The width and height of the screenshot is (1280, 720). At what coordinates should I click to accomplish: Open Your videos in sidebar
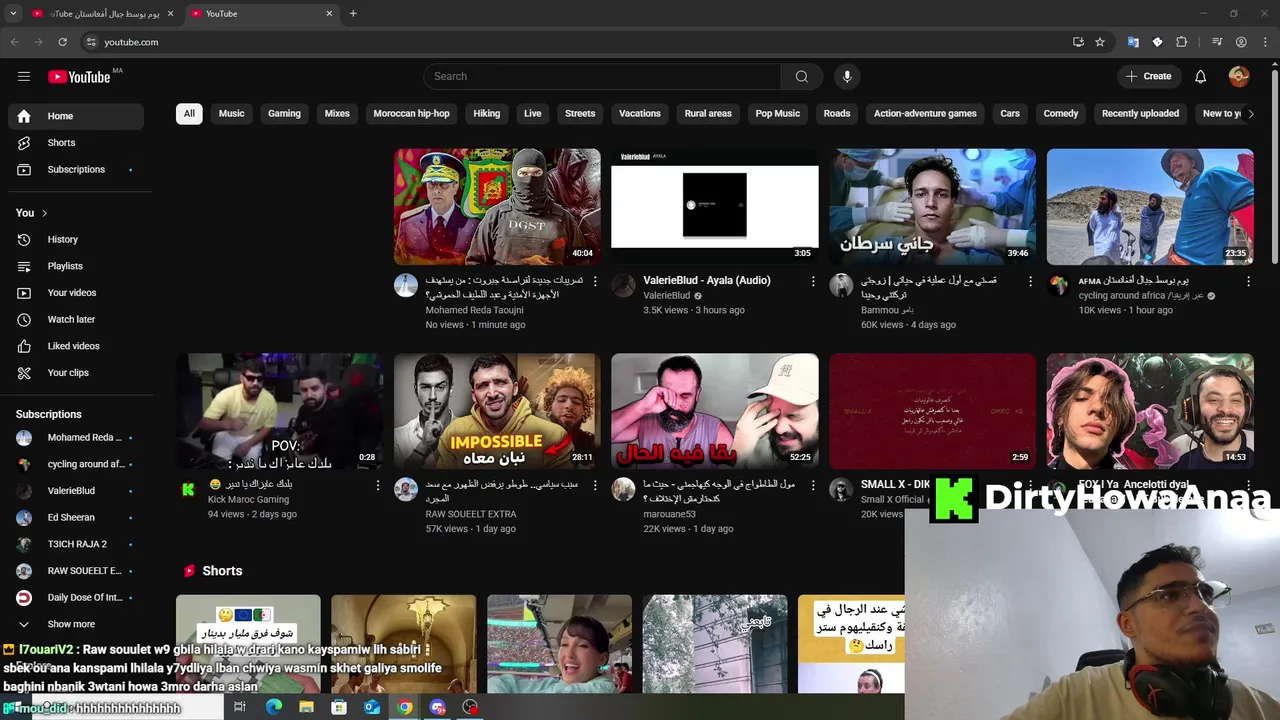click(x=76, y=293)
